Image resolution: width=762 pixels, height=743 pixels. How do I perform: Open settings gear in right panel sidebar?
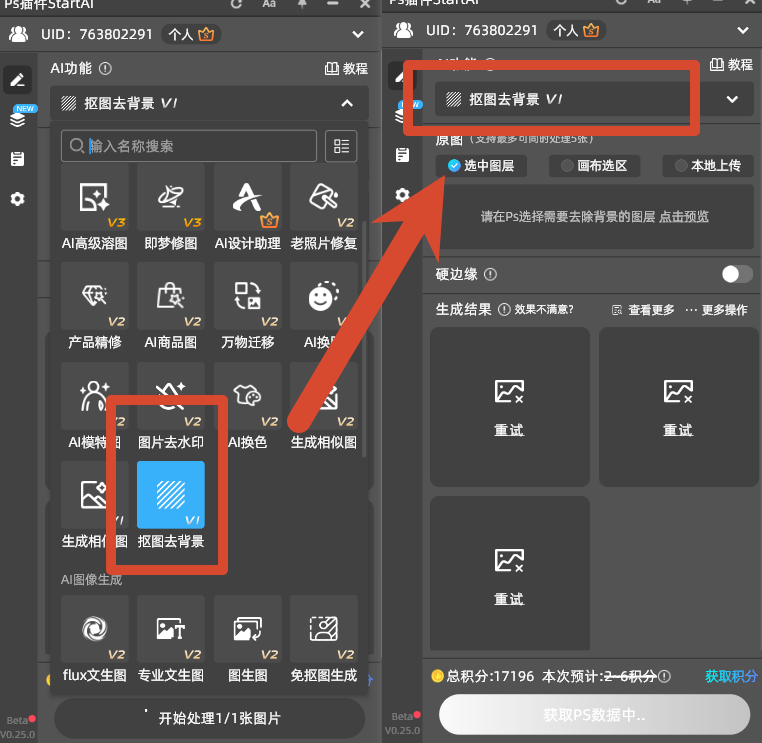click(402, 195)
